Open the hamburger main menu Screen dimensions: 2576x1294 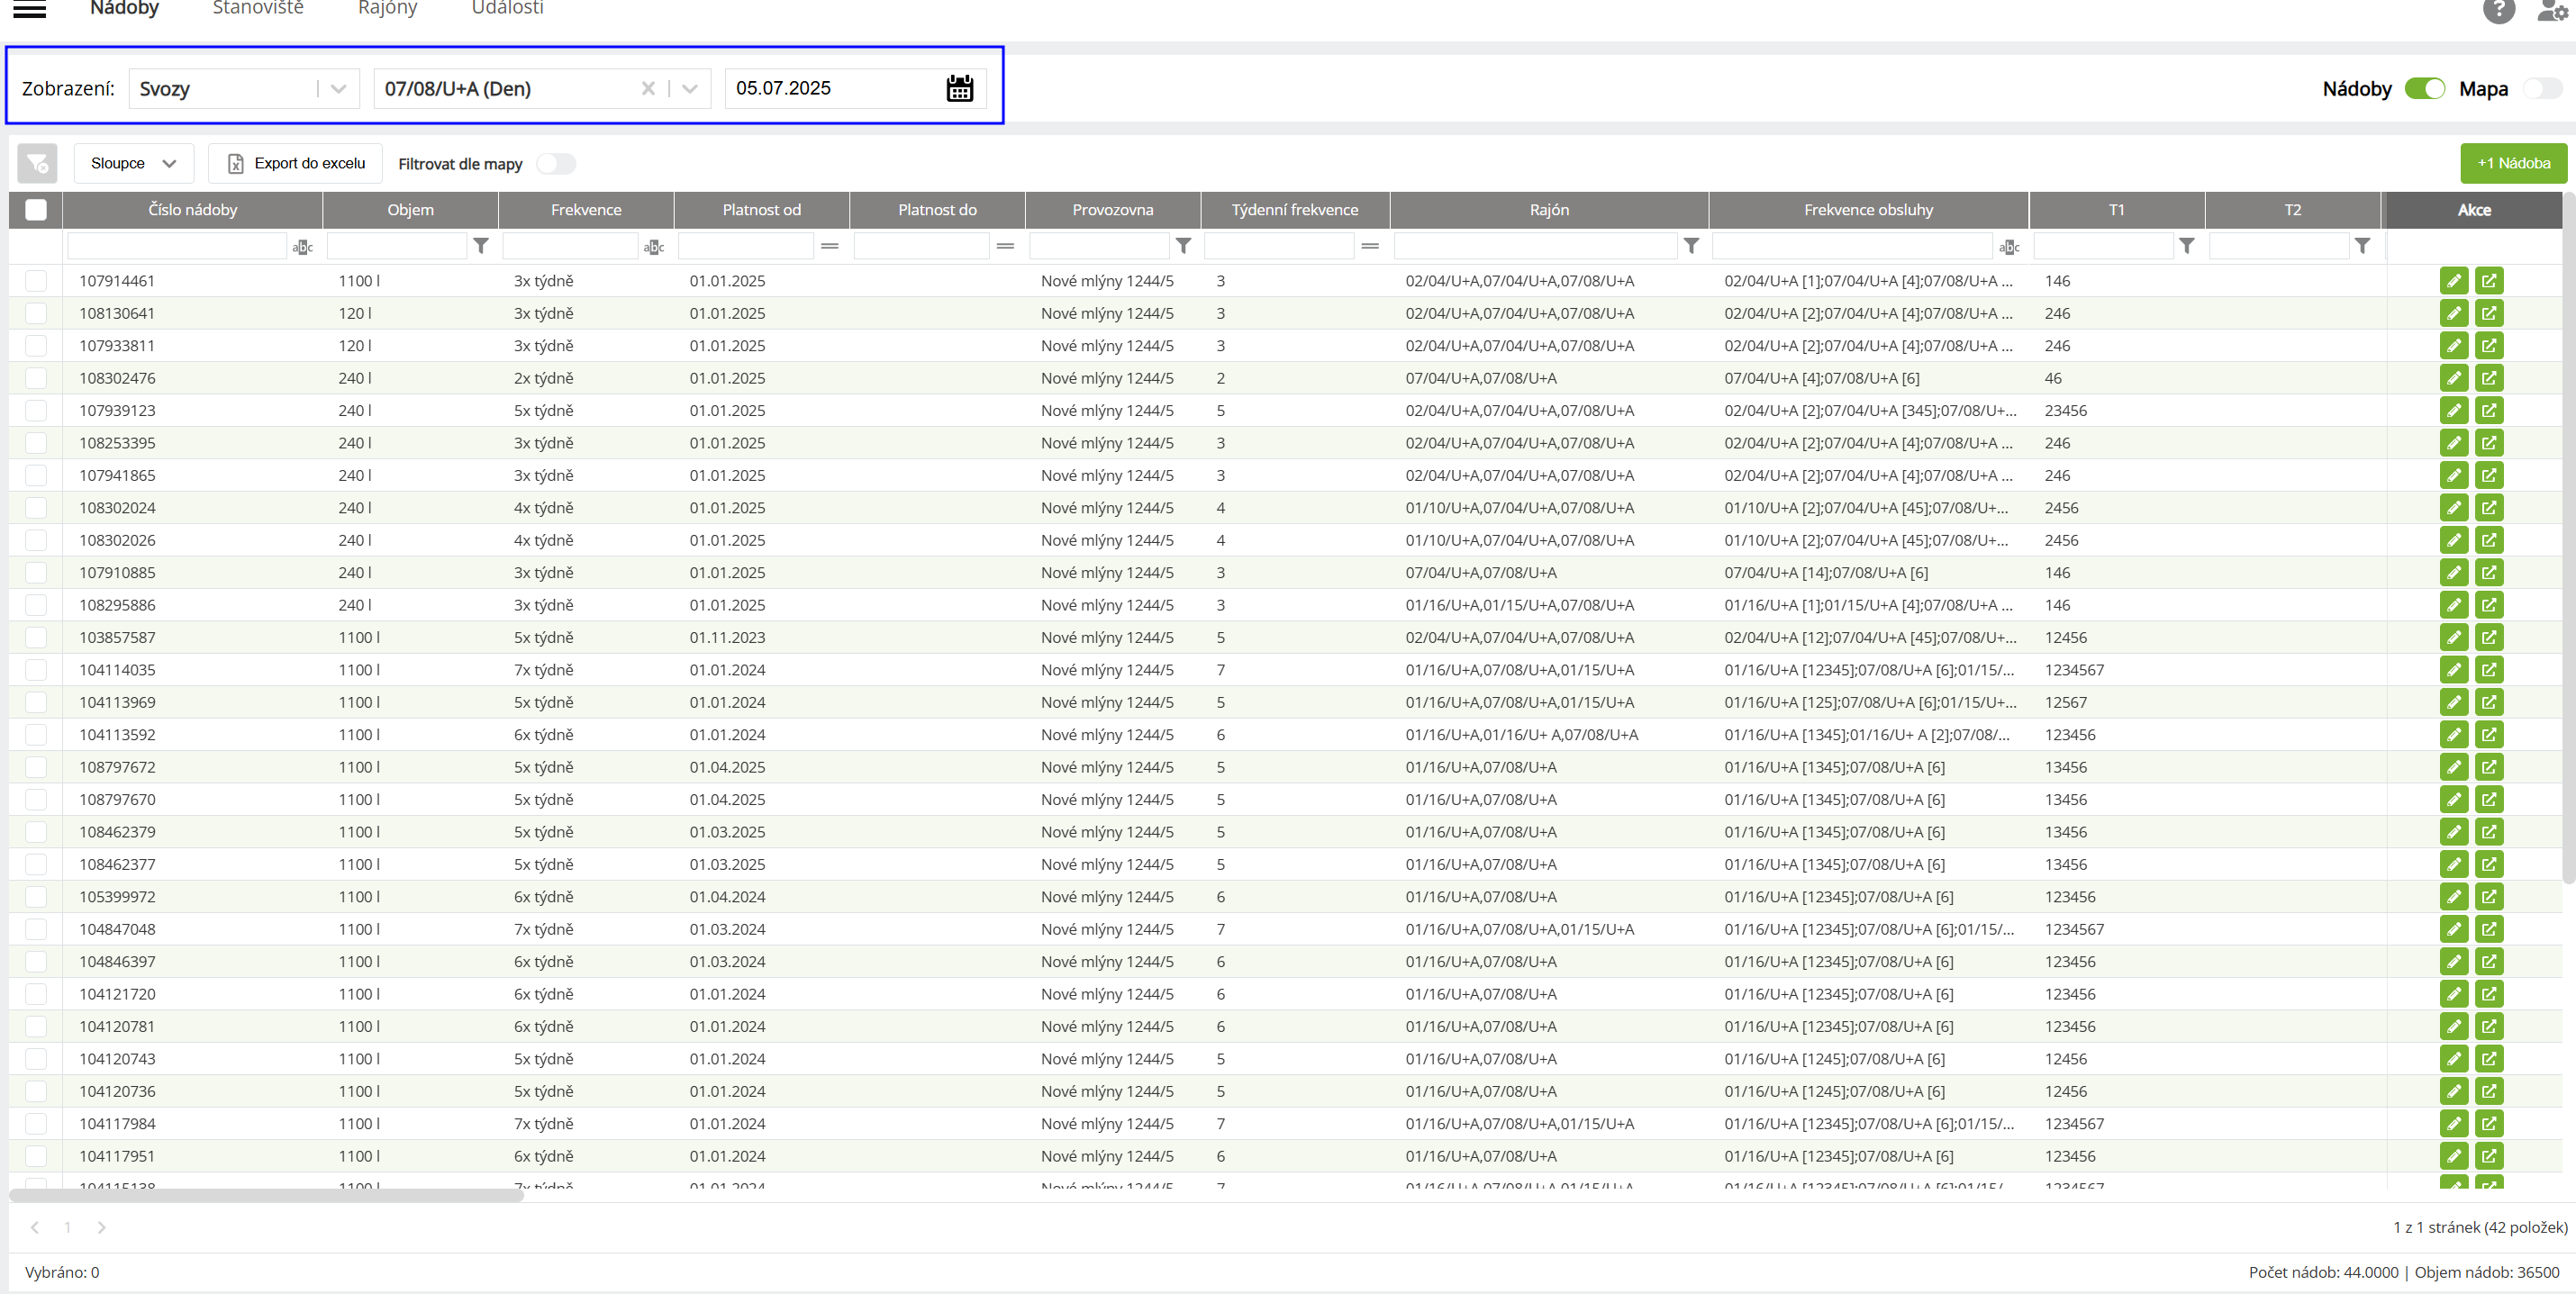point(29,9)
